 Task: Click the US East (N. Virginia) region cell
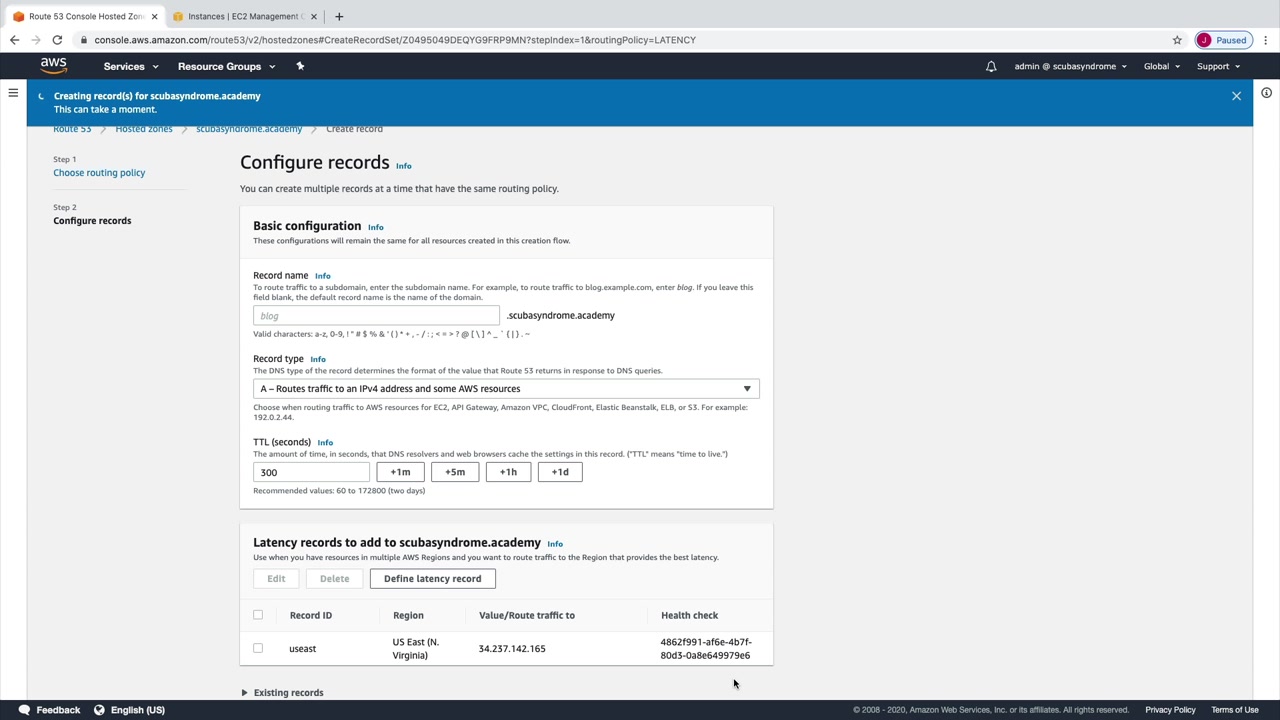[416, 648]
